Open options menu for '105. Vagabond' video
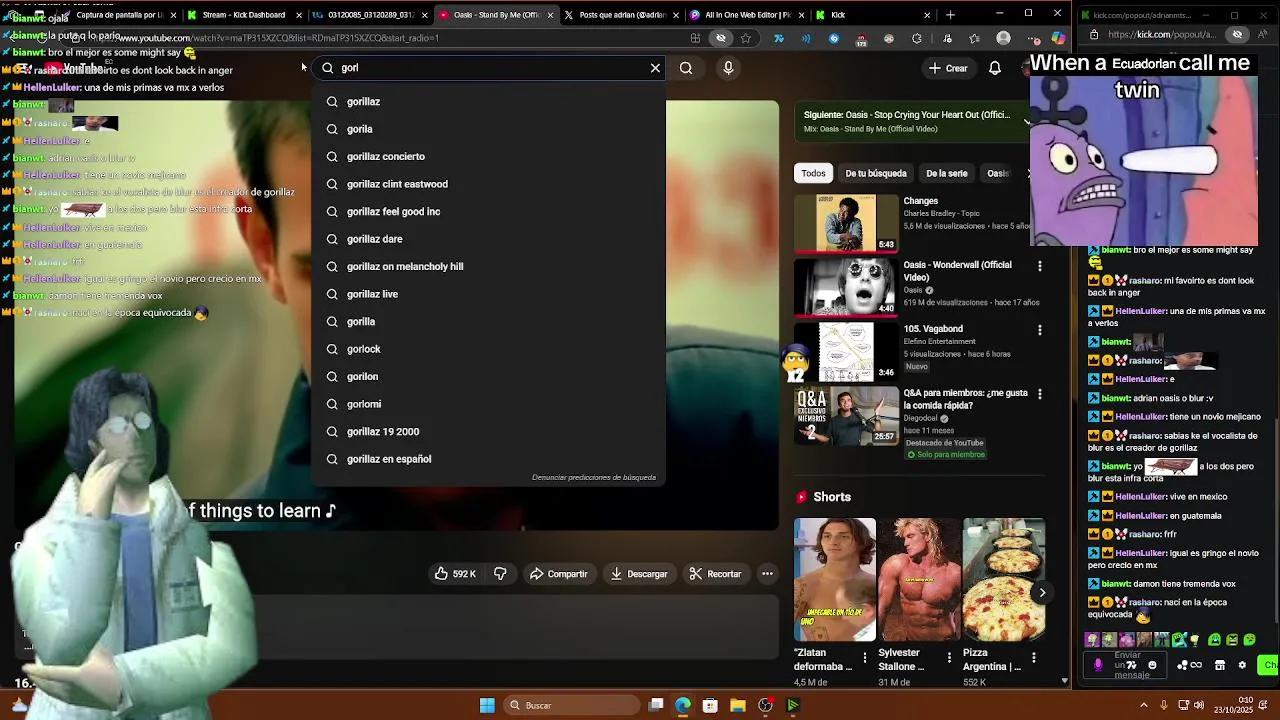Screen dimensions: 1280x720 coord(1040,330)
